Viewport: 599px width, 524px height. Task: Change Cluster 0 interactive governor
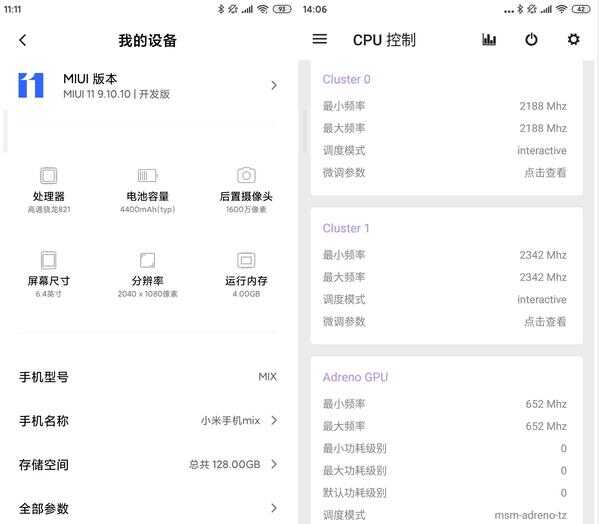pyautogui.click(x=542, y=150)
